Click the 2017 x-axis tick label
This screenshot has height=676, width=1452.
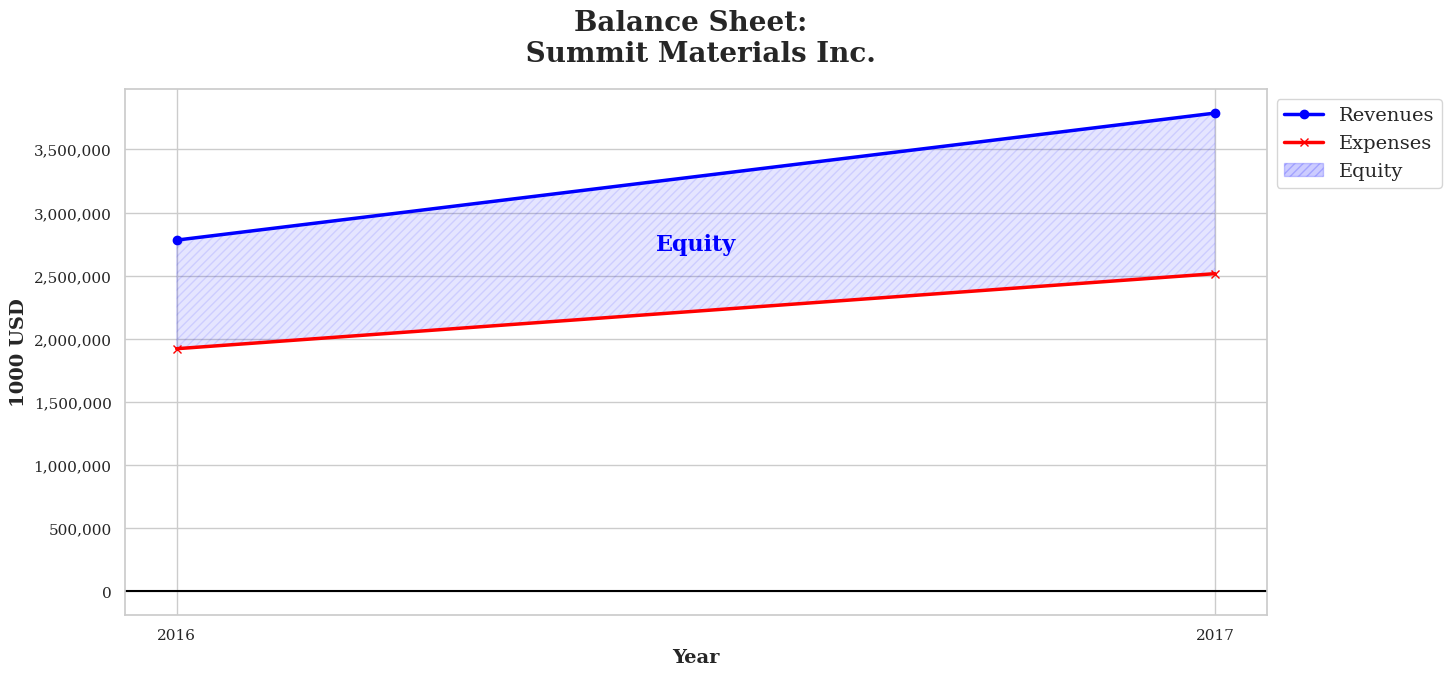click(1215, 635)
